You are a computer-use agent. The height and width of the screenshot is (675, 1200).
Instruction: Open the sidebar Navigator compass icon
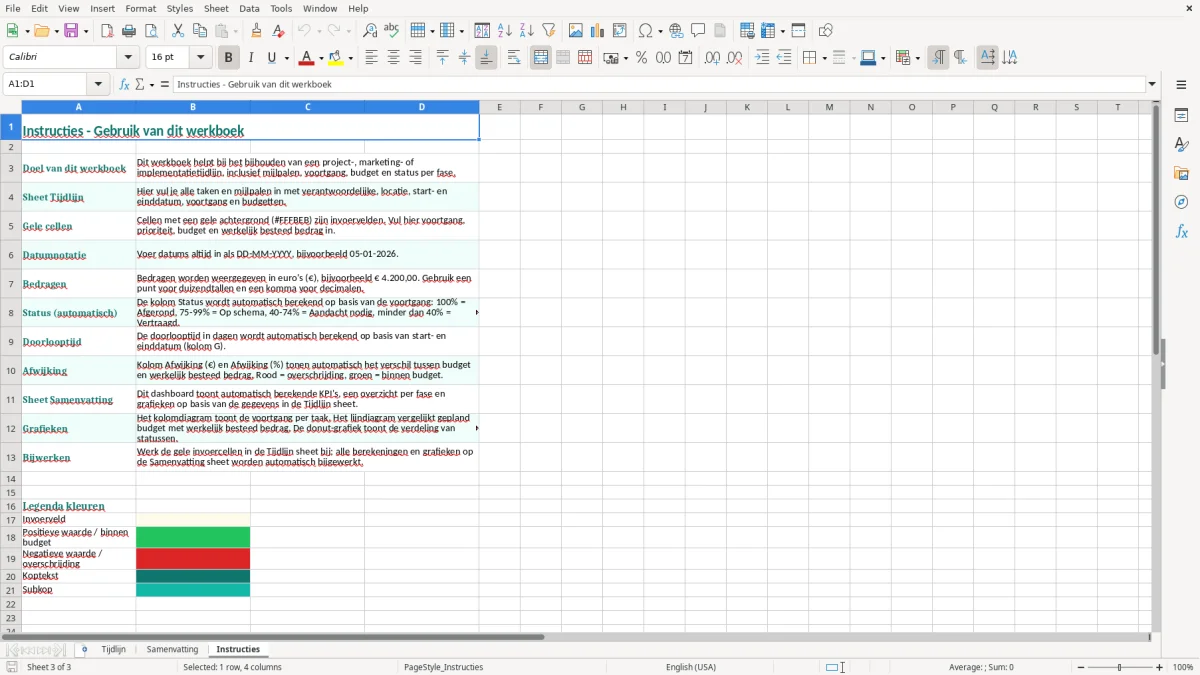coord(1181,202)
